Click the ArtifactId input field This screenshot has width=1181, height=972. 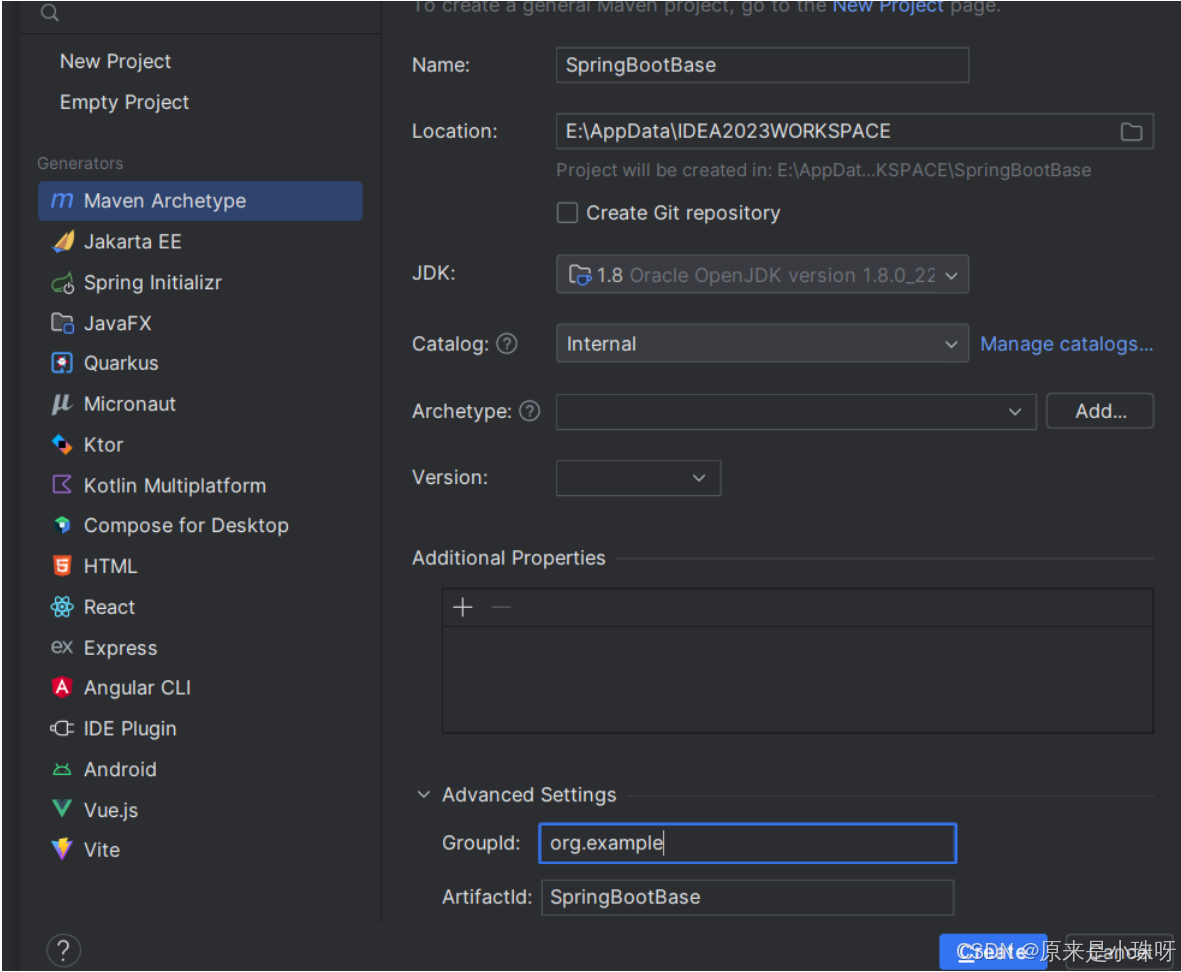pyautogui.click(x=748, y=897)
